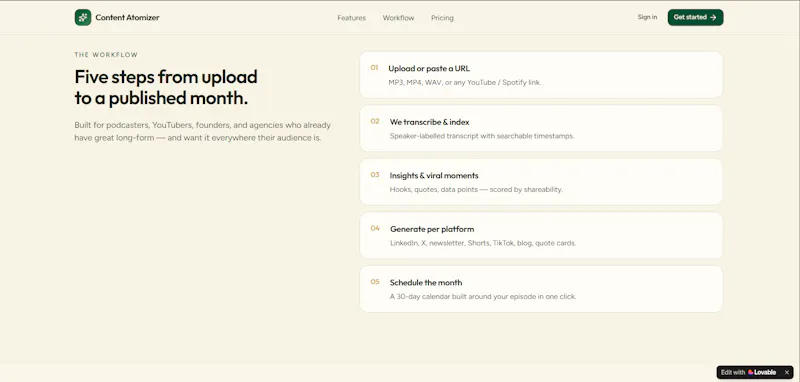Click the 30-day calendar description text
Image resolution: width=800 pixels, height=382 pixels.
[483, 297]
